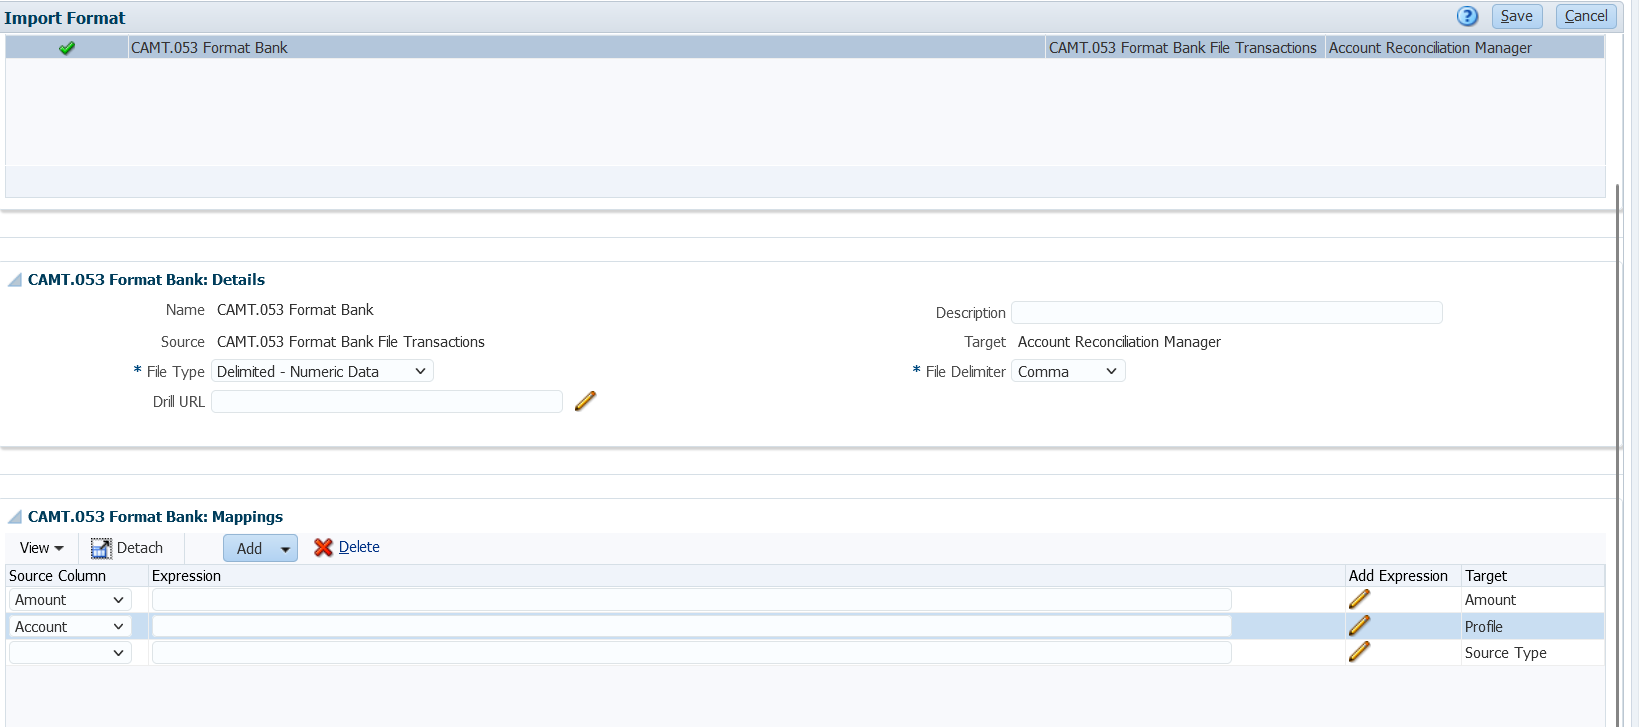Click the red X Delete icon
Screen dimensions: 1639x727
click(323, 547)
